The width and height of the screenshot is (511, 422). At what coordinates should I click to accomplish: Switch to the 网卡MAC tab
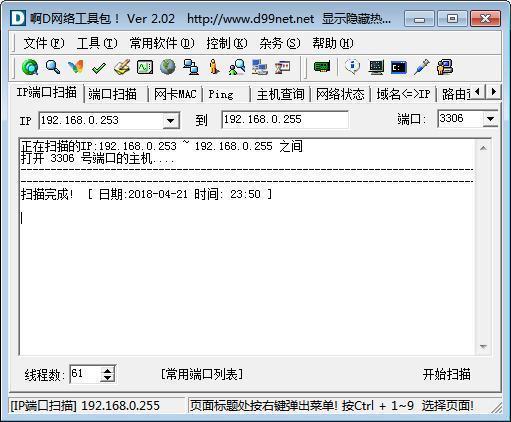pyautogui.click(x=175, y=94)
